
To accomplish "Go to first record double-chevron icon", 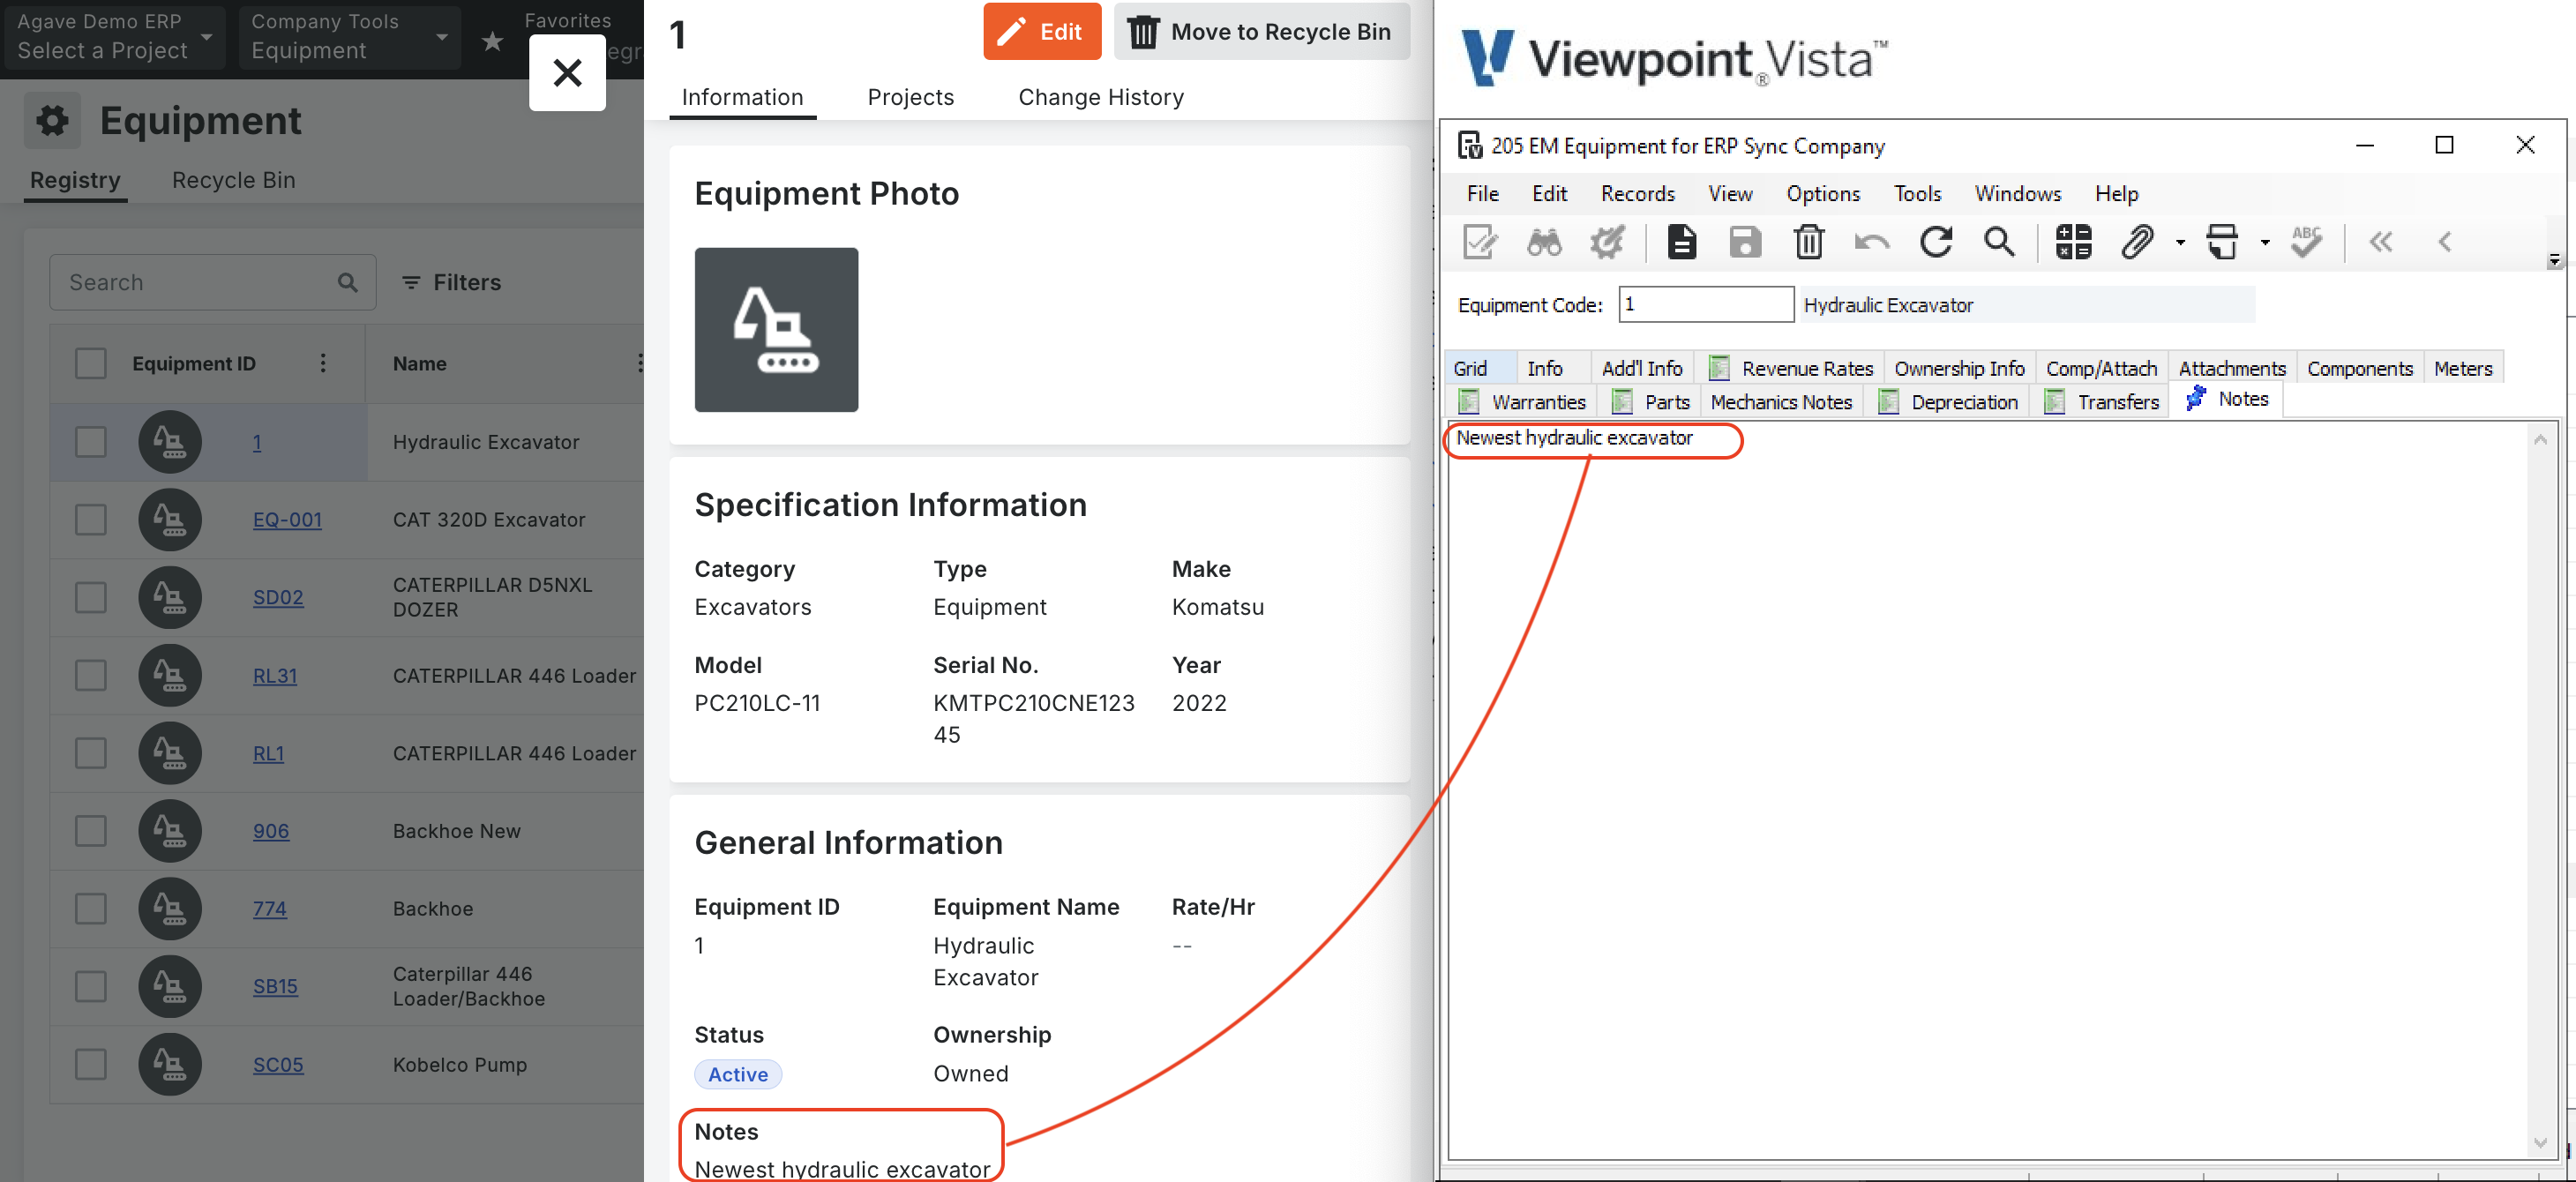I will coord(2381,242).
